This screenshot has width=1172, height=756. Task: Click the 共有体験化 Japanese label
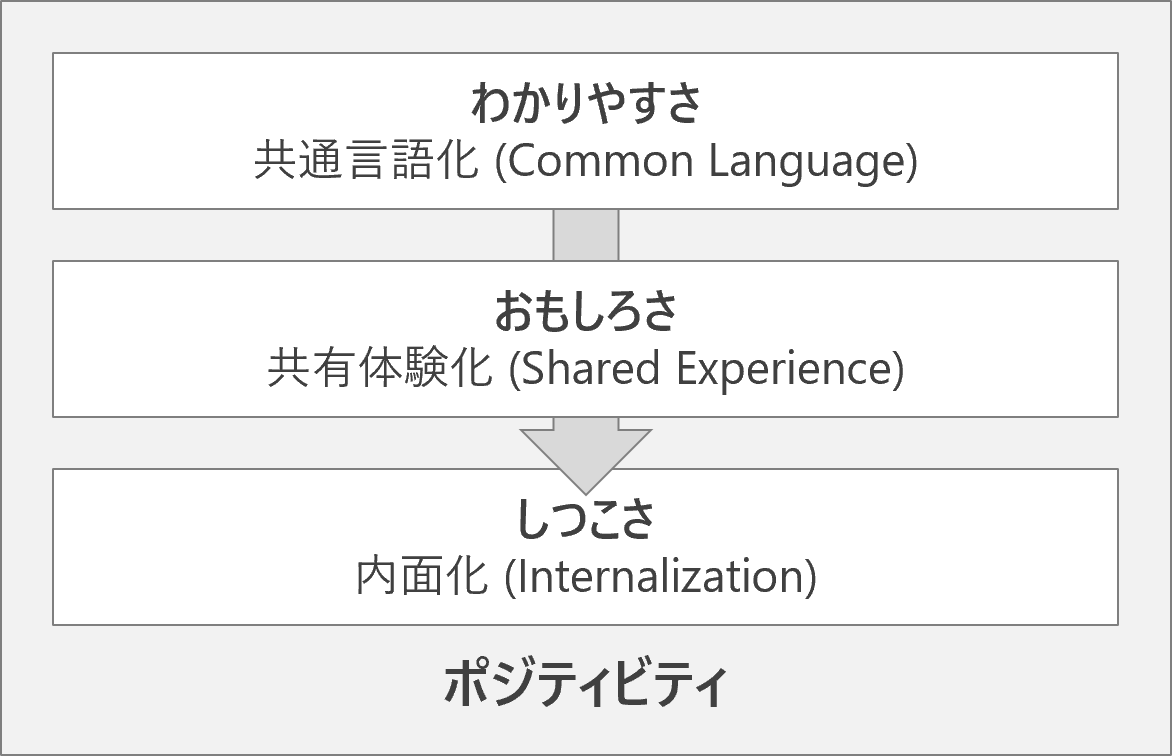380,369
